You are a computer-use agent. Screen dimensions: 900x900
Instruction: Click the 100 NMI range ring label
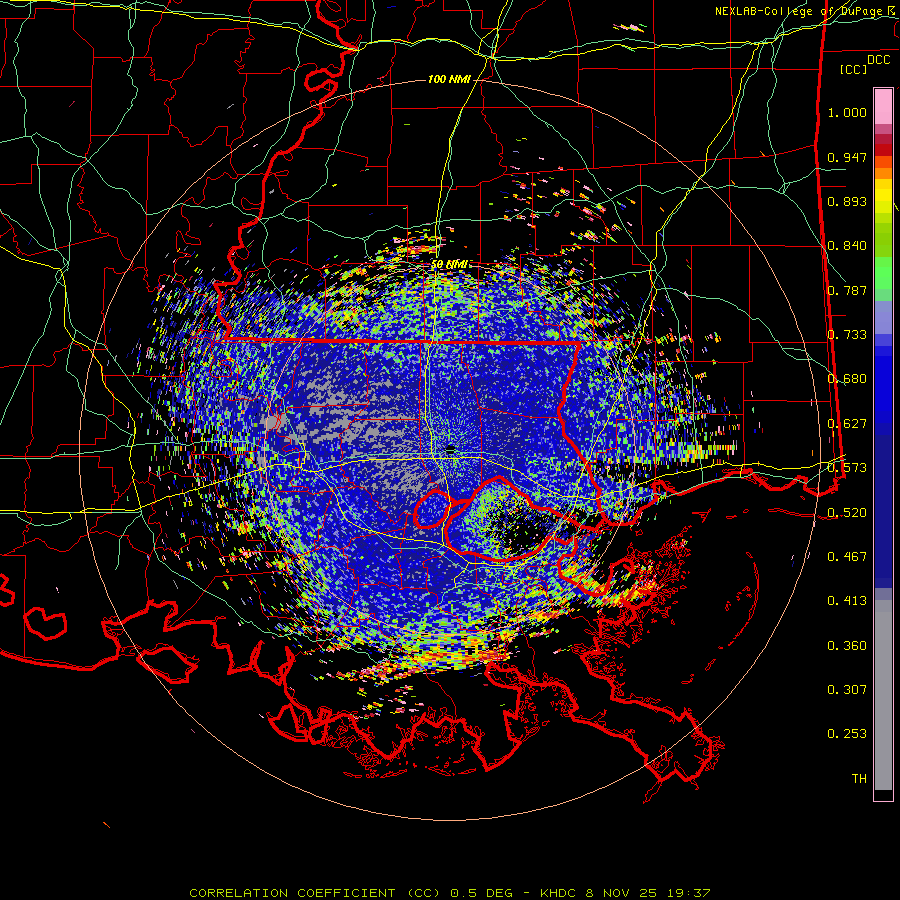[449, 79]
